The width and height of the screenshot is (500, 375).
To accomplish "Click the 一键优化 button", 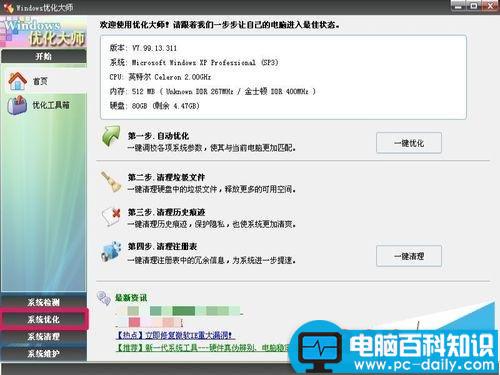I will (x=409, y=143).
